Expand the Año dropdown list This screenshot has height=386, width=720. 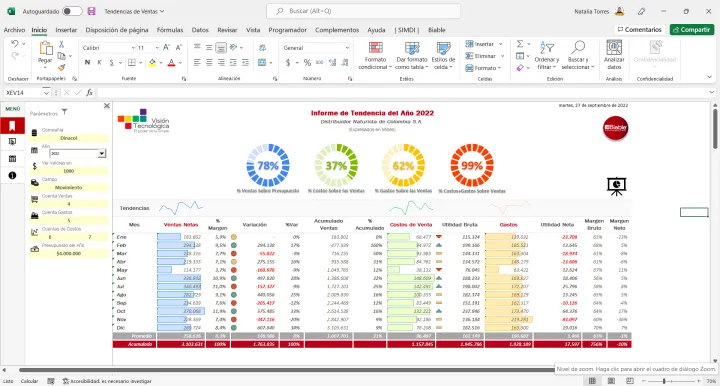click(101, 153)
